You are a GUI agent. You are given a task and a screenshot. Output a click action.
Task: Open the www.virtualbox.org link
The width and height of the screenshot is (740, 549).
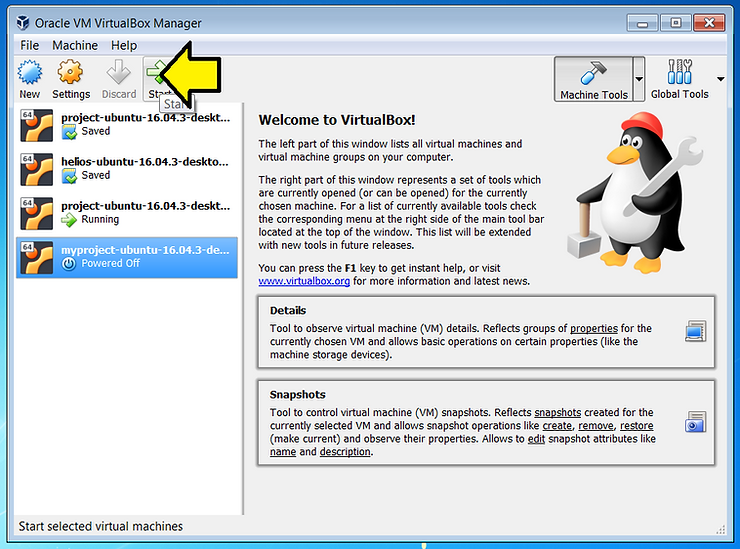(x=304, y=281)
